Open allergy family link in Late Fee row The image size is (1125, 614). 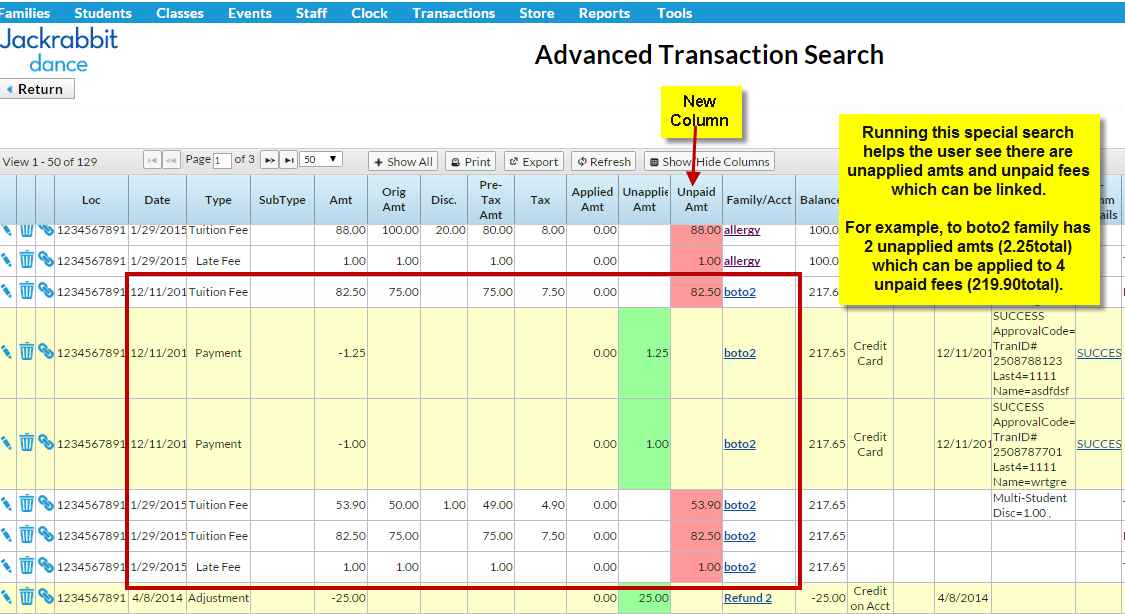point(742,260)
